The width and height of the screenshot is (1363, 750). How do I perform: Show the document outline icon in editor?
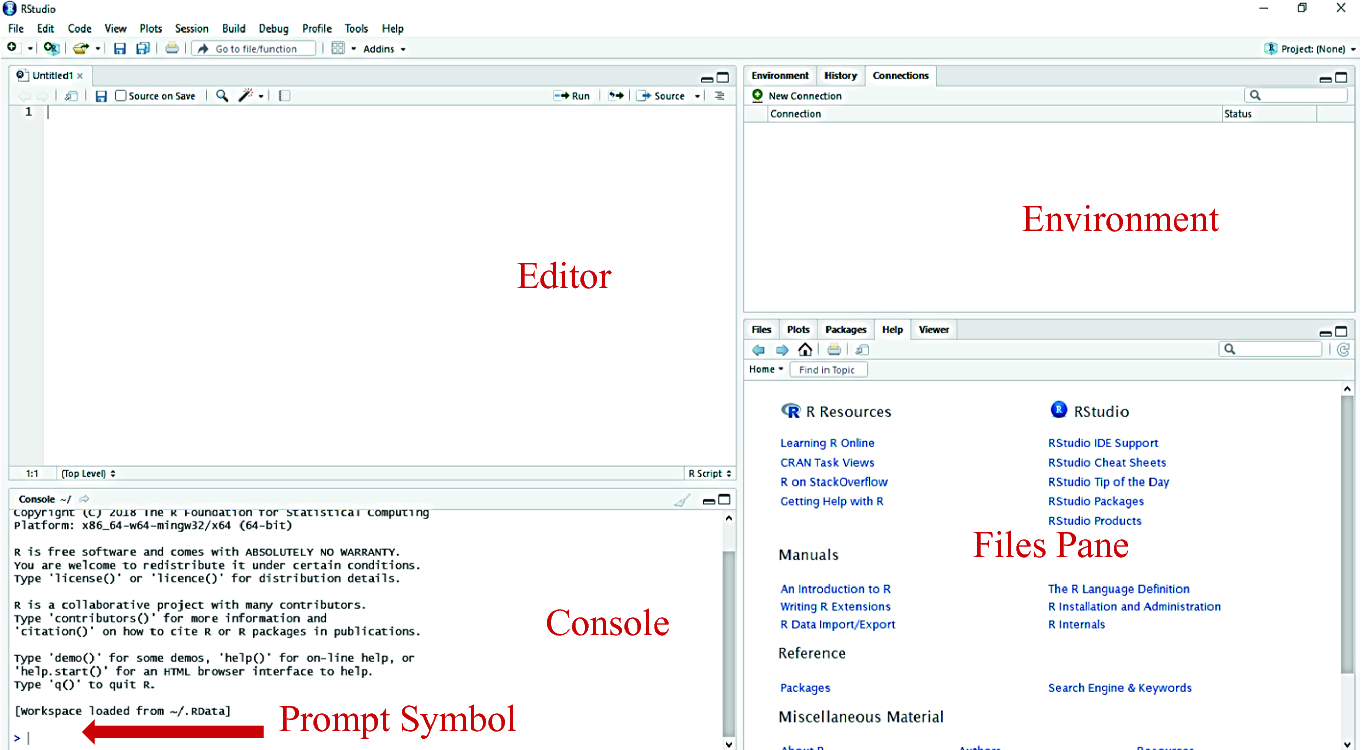(x=719, y=96)
